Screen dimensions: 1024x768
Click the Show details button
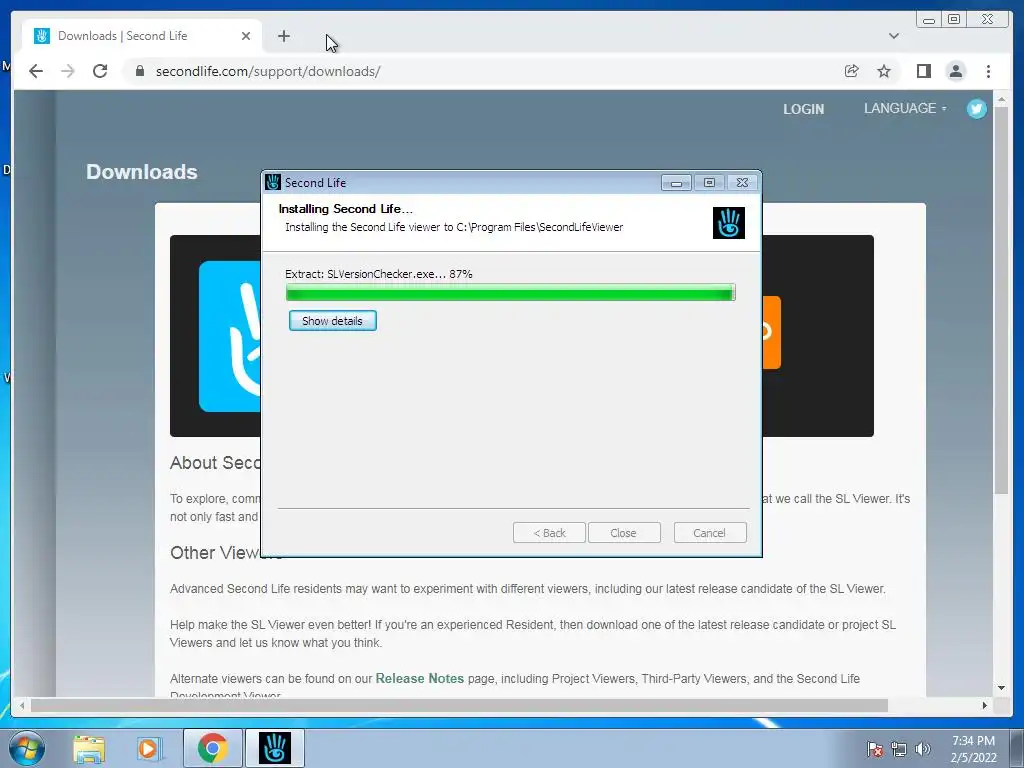[x=332, y=321]
